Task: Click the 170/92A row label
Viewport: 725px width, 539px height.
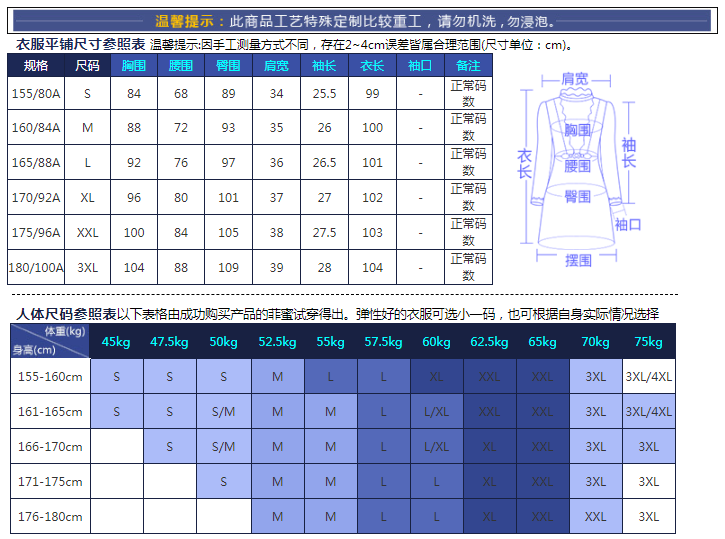Action: pos(36,198)
